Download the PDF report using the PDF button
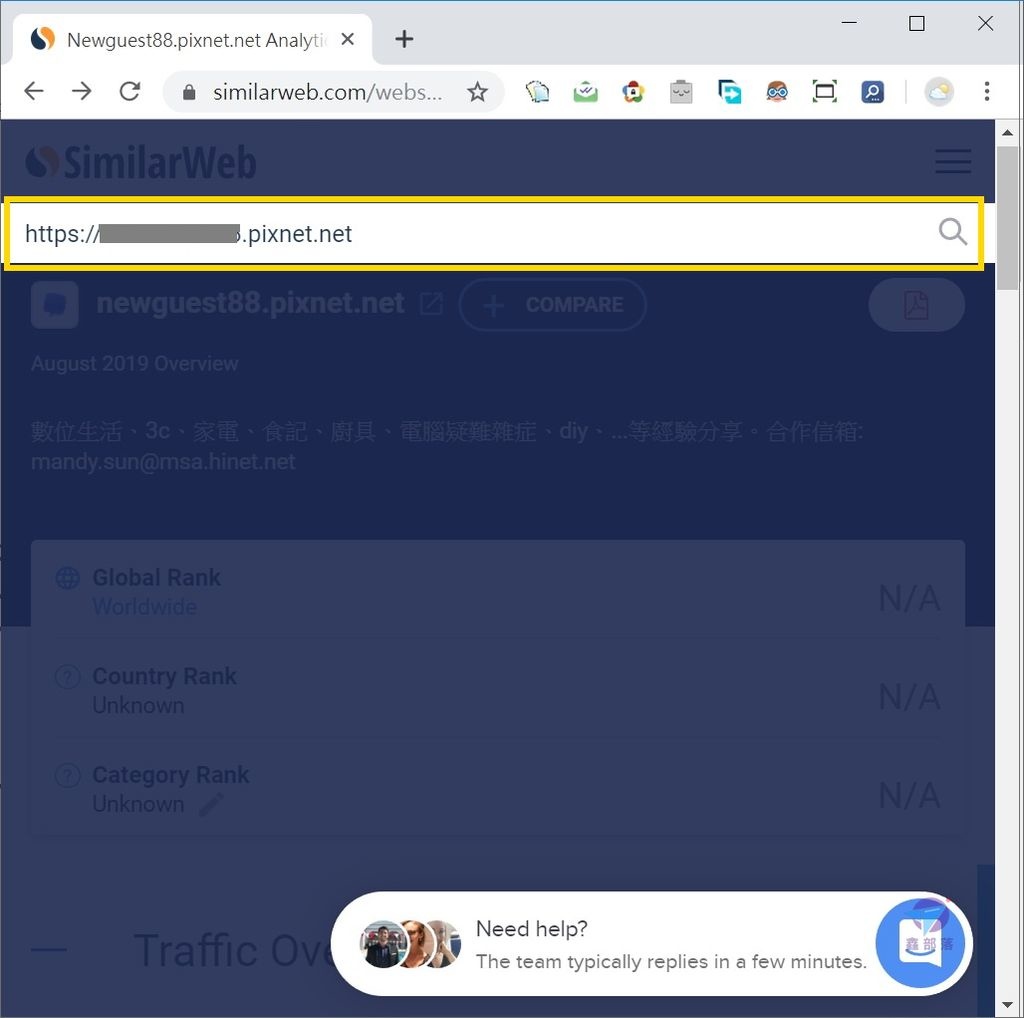Screen dimensions: 1024x1018 916,305
